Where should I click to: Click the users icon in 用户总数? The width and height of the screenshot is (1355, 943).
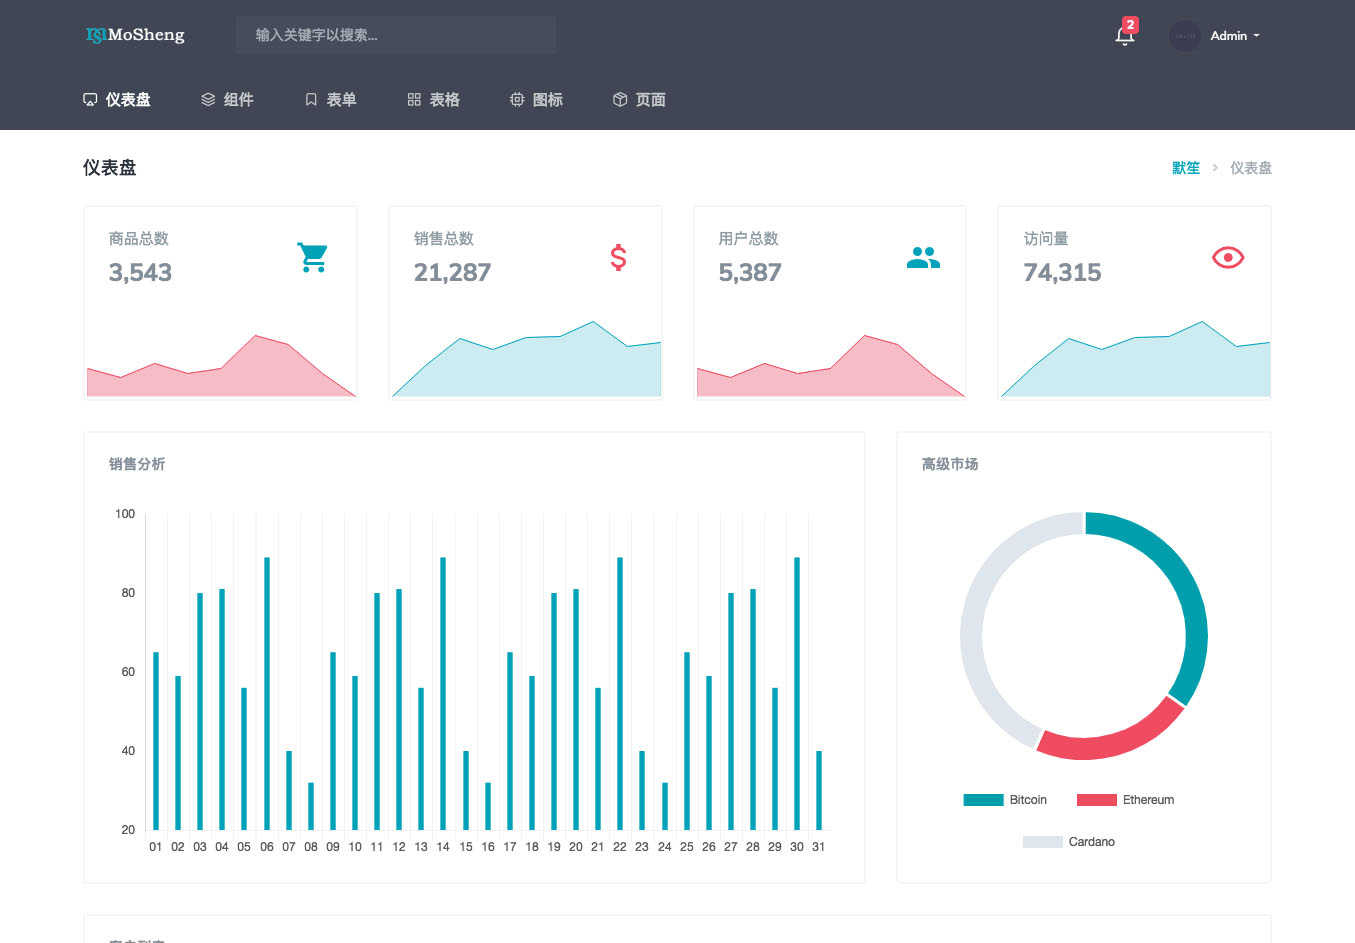click(923, 258)
